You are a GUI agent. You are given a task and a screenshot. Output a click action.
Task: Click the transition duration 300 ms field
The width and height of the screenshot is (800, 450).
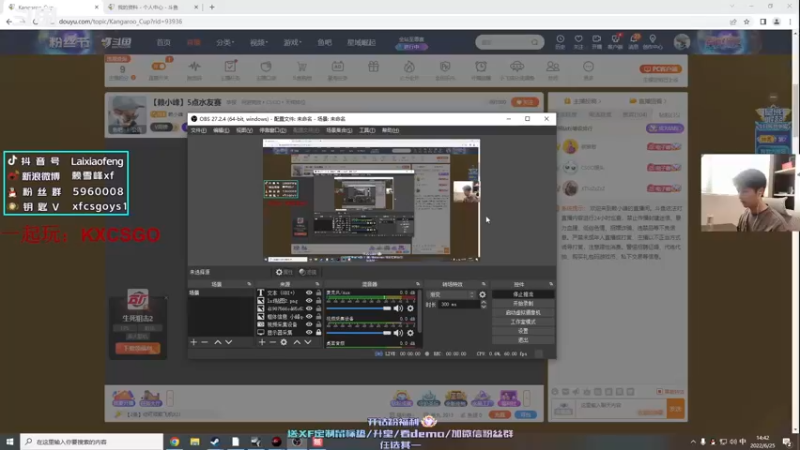[459, 305]
